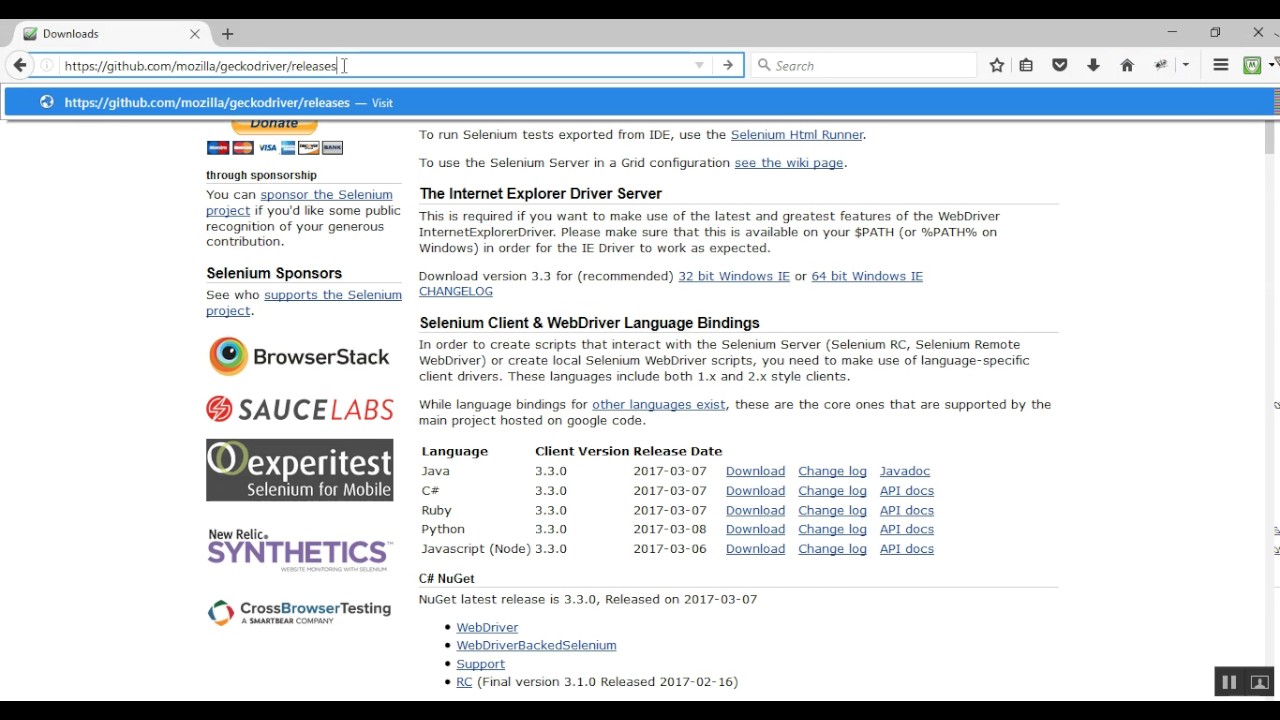This screenshot has width=1280, height=720.
Task: Open the URL history dropdown arrow
Action: [x=699, y=65]
